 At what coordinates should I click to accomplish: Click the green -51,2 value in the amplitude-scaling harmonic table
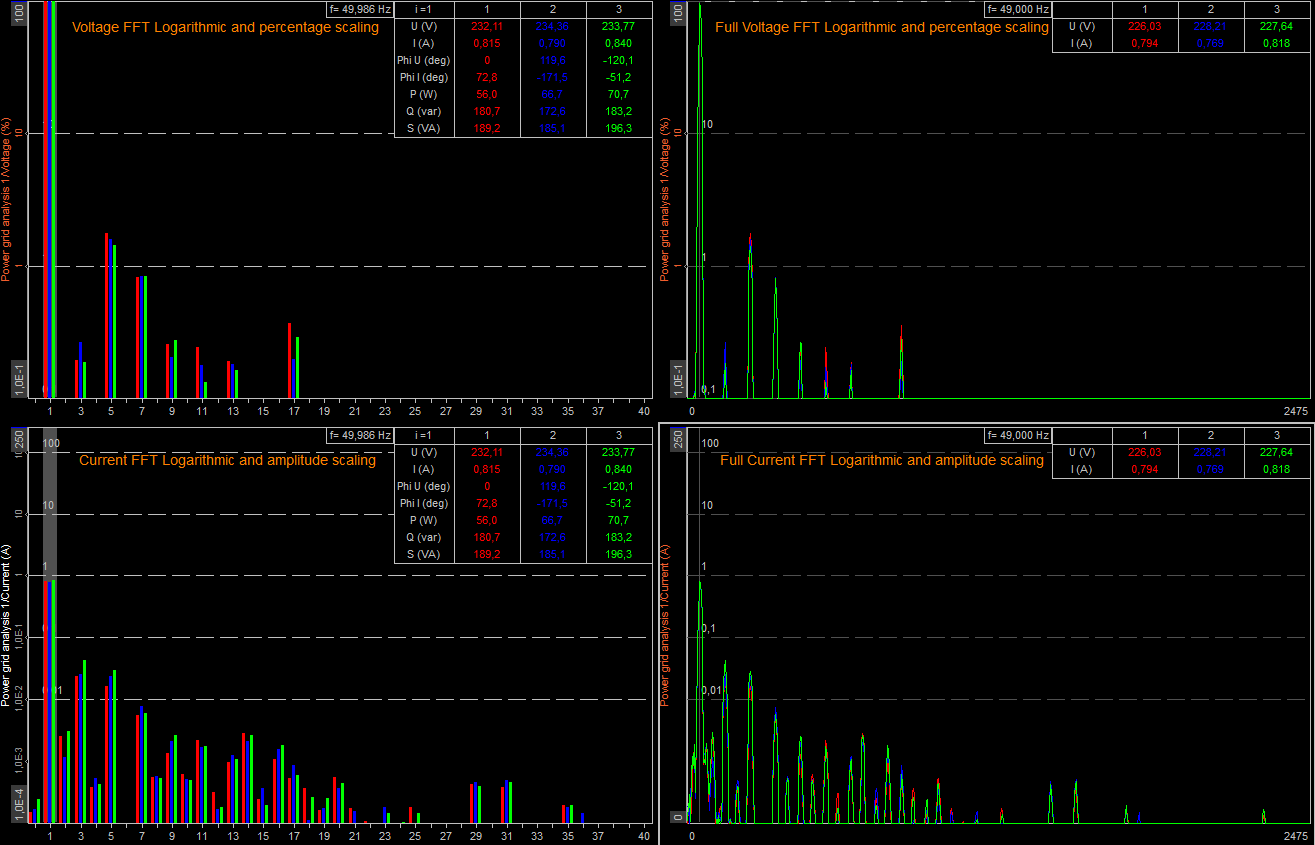618,503
